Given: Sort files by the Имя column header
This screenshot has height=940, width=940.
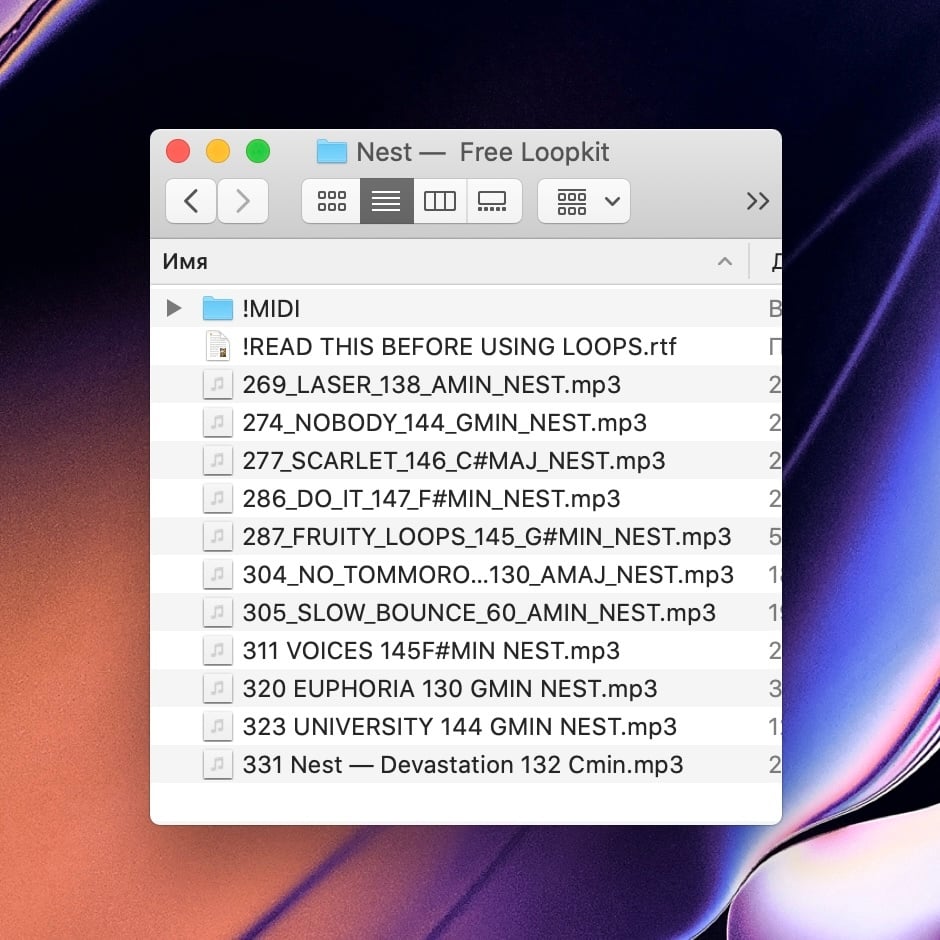Looking at the screenshot, I should pos(450,262).
